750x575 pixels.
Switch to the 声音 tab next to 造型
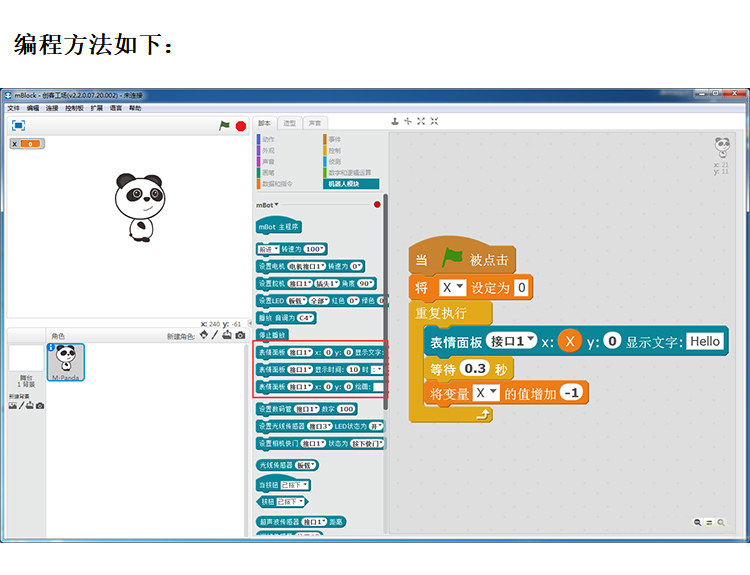click(x=315, y=123)
